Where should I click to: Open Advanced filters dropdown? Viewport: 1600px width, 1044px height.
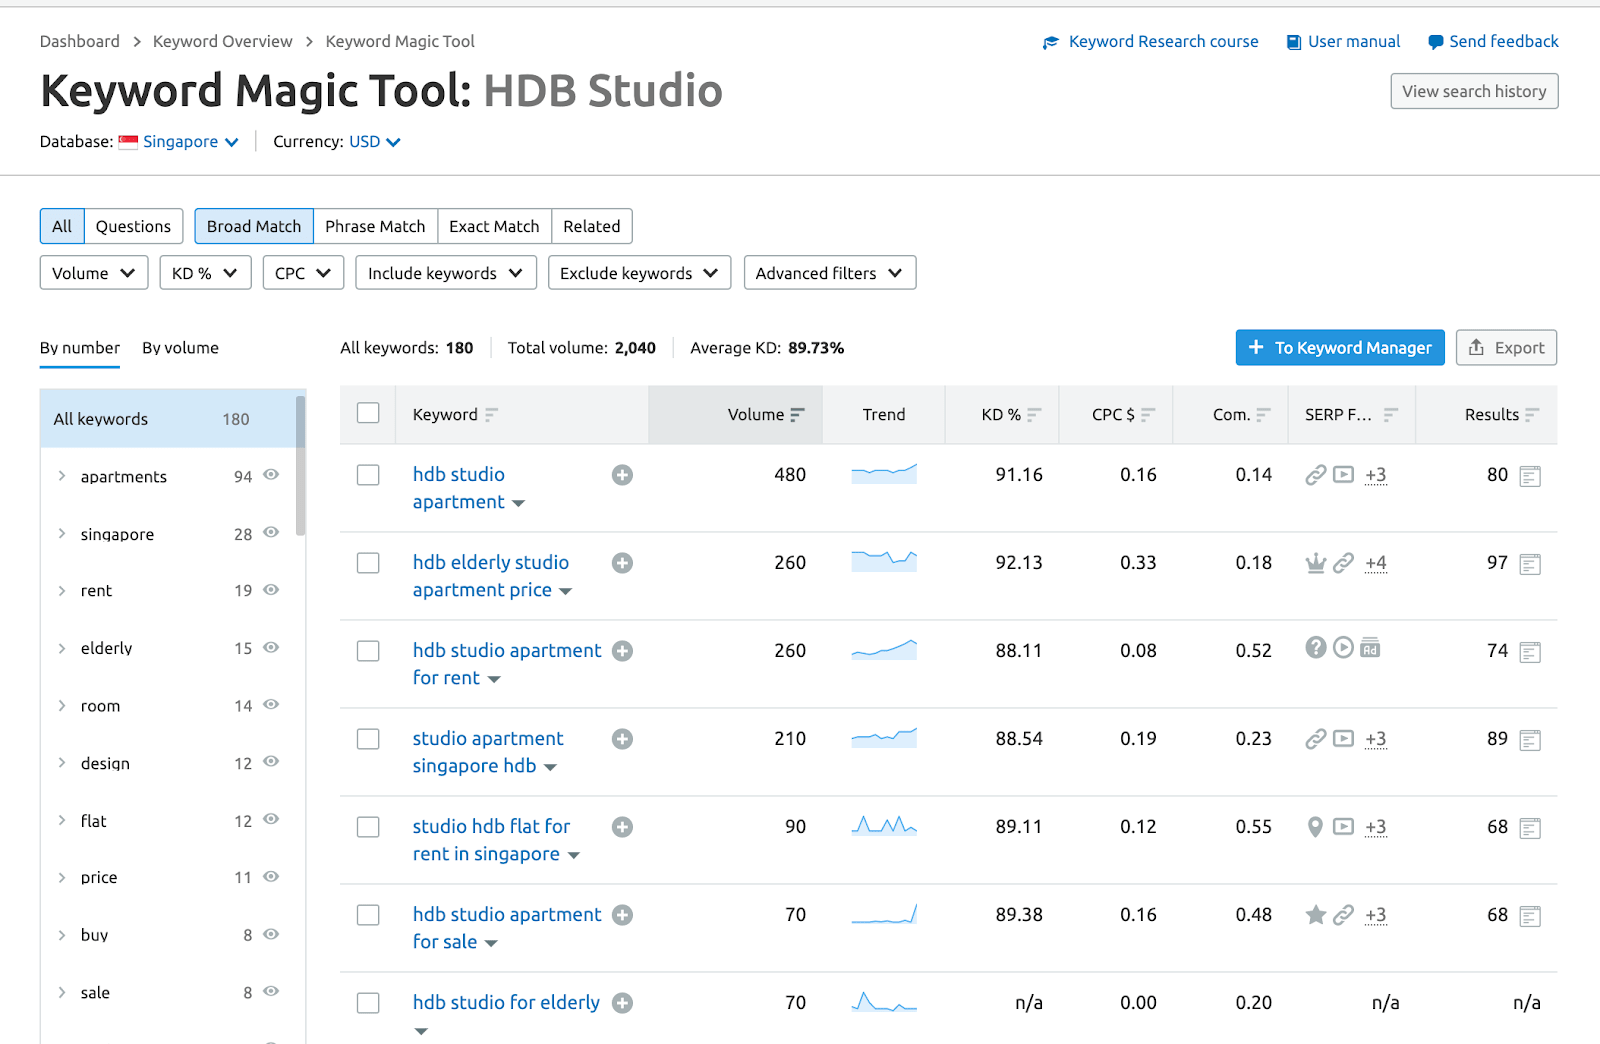pyautogui.click(x=830, y=273)
